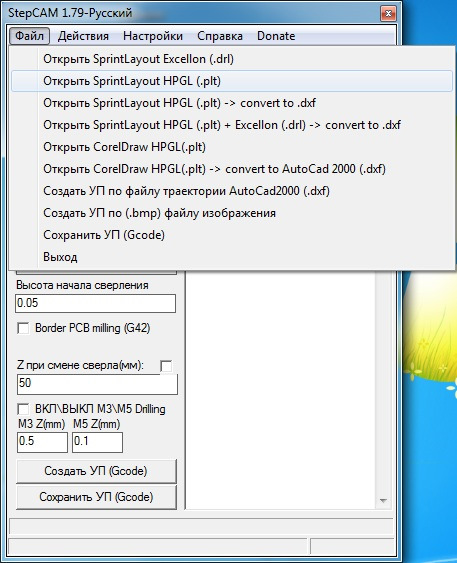Click Сохранить УП (Gcode) in the file menu
The width and height of the screenshot is (457, 563).
point(232,235)
